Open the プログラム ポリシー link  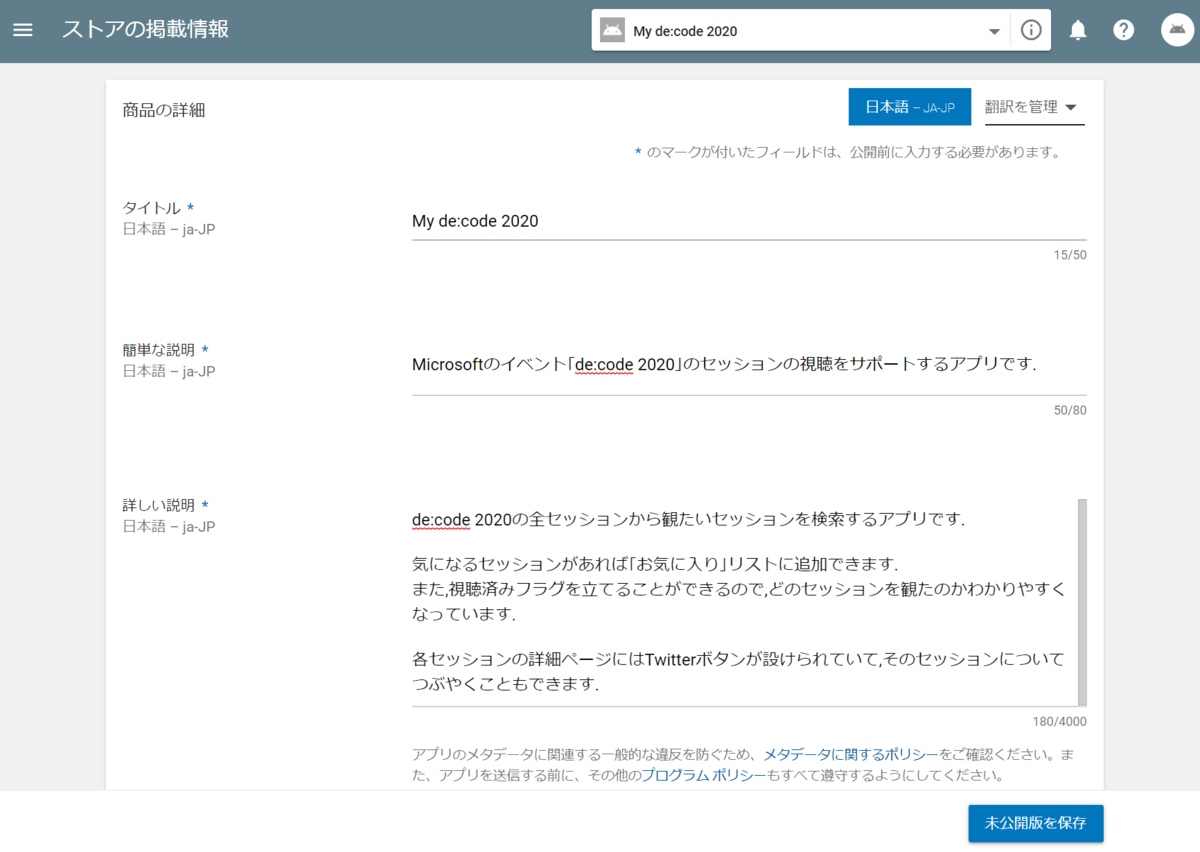point(704,775)
